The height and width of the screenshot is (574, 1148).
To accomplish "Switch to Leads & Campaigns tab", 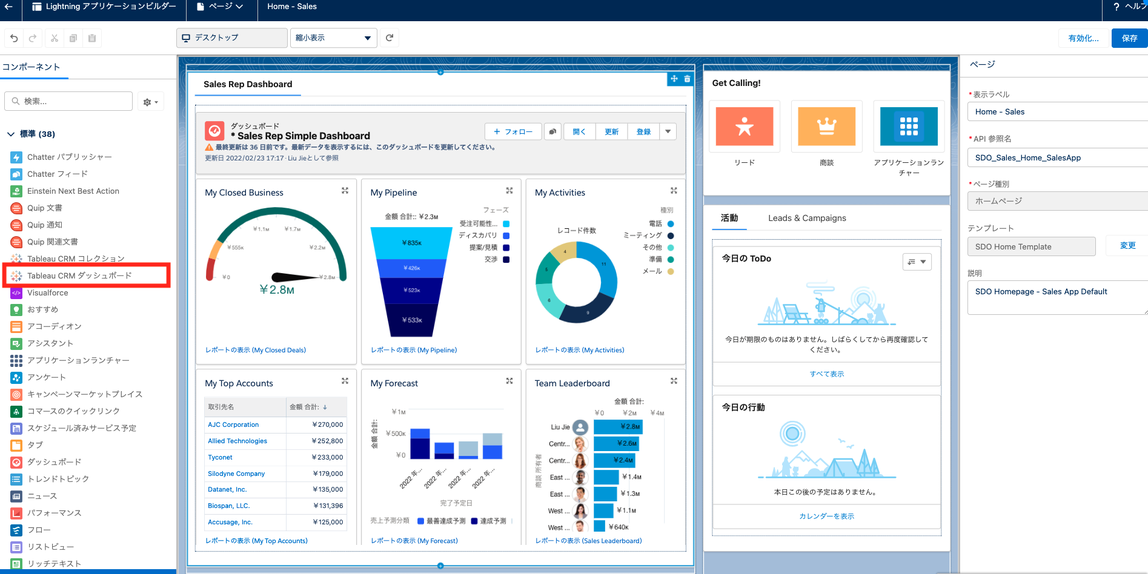I will tap(807, 218).
